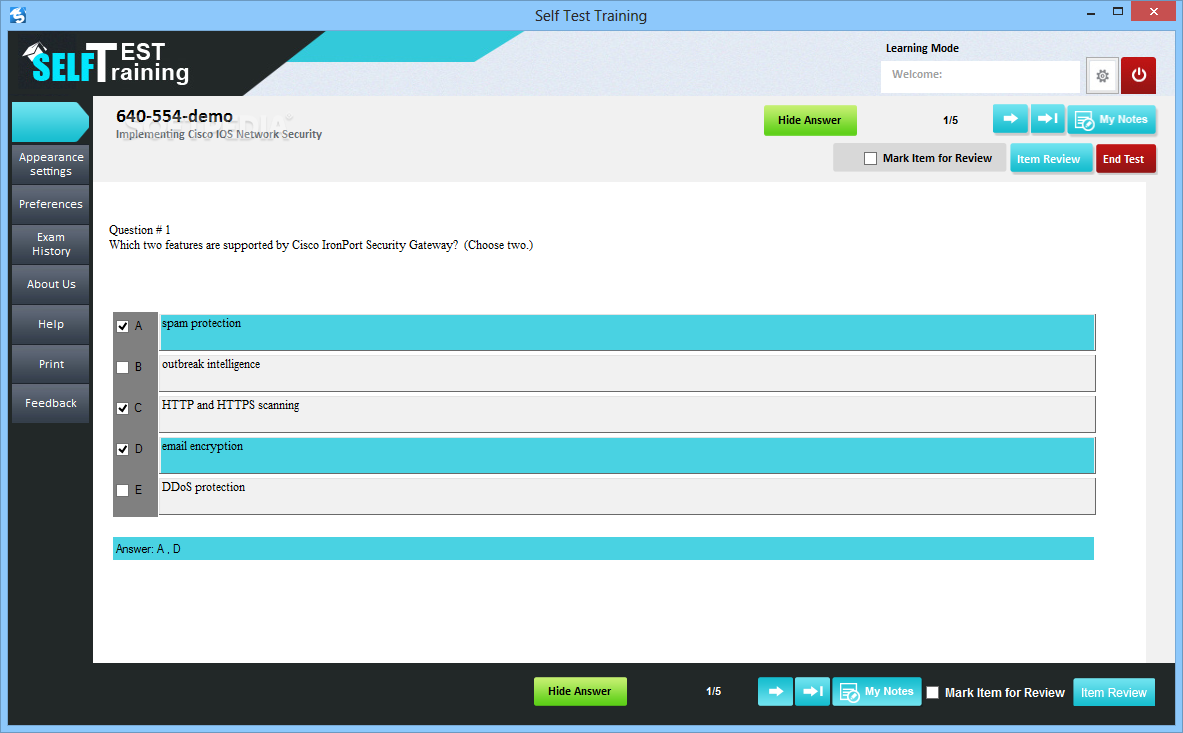This screenshot has height=733, width=1183.
Task: Click top Item Review button
Action: click(x=1049, y=159)
